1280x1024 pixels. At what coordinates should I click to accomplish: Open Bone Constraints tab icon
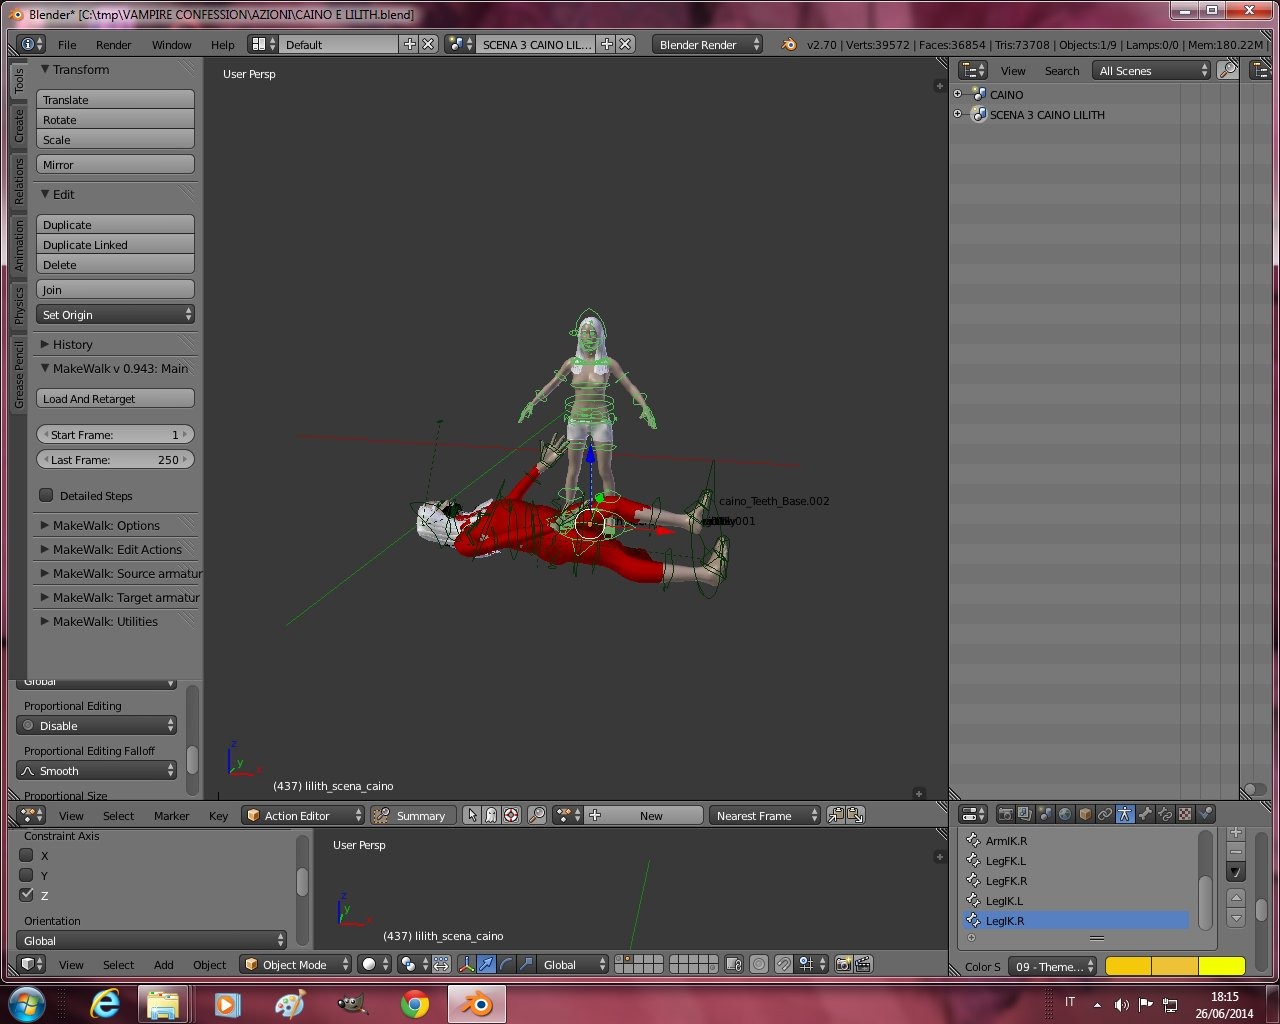click(x=1165, y=814)
